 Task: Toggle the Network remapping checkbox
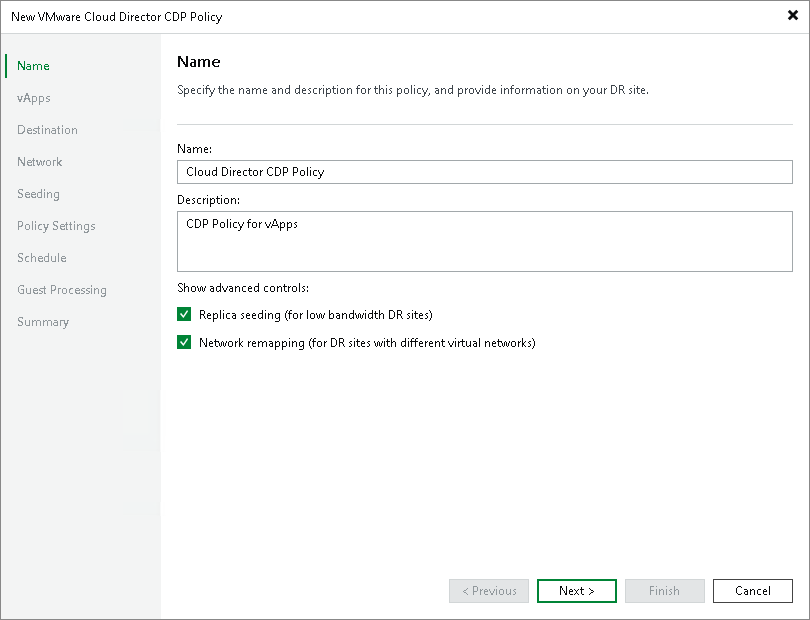(x=184, y=342)
